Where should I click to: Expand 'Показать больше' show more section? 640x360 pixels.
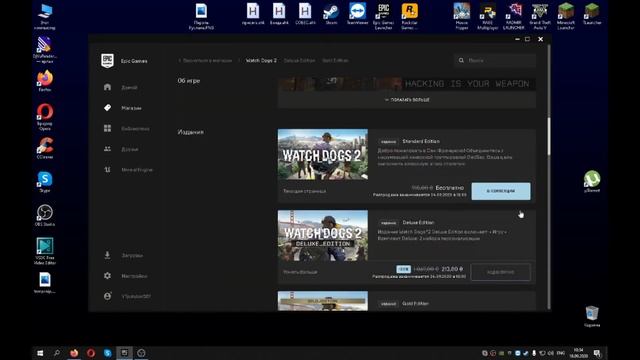click(407, 100)
